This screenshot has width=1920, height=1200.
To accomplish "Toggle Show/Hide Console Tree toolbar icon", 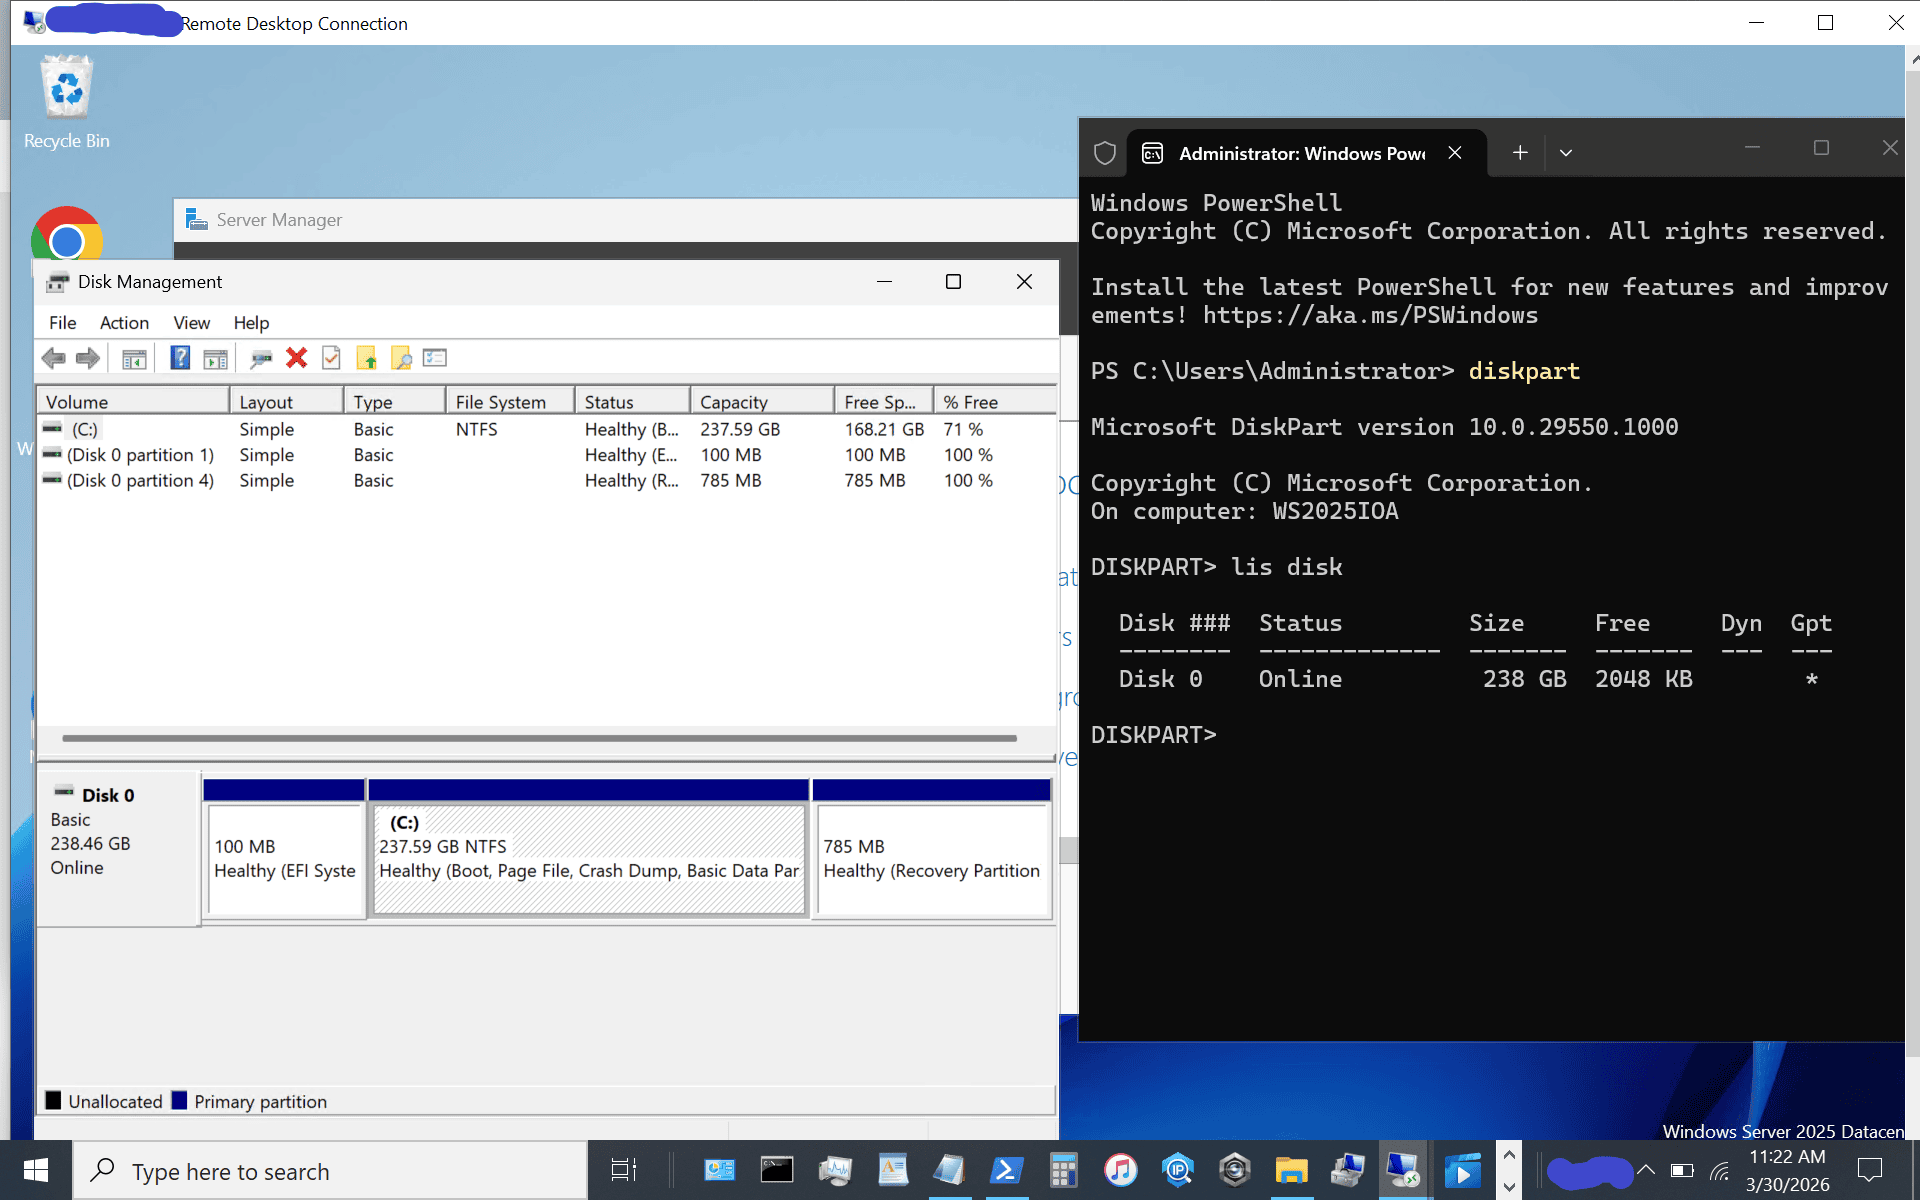I will (x=134, y=359).
